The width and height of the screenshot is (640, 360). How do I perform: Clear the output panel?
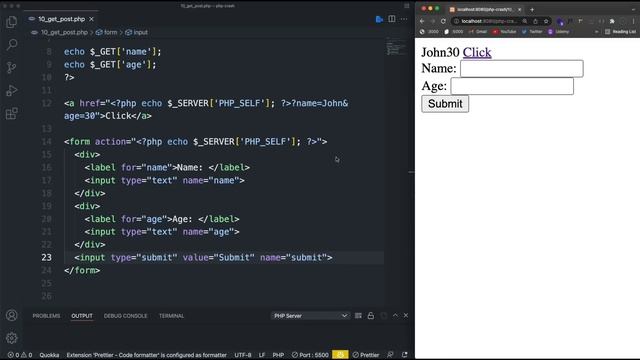coord(358,316)
